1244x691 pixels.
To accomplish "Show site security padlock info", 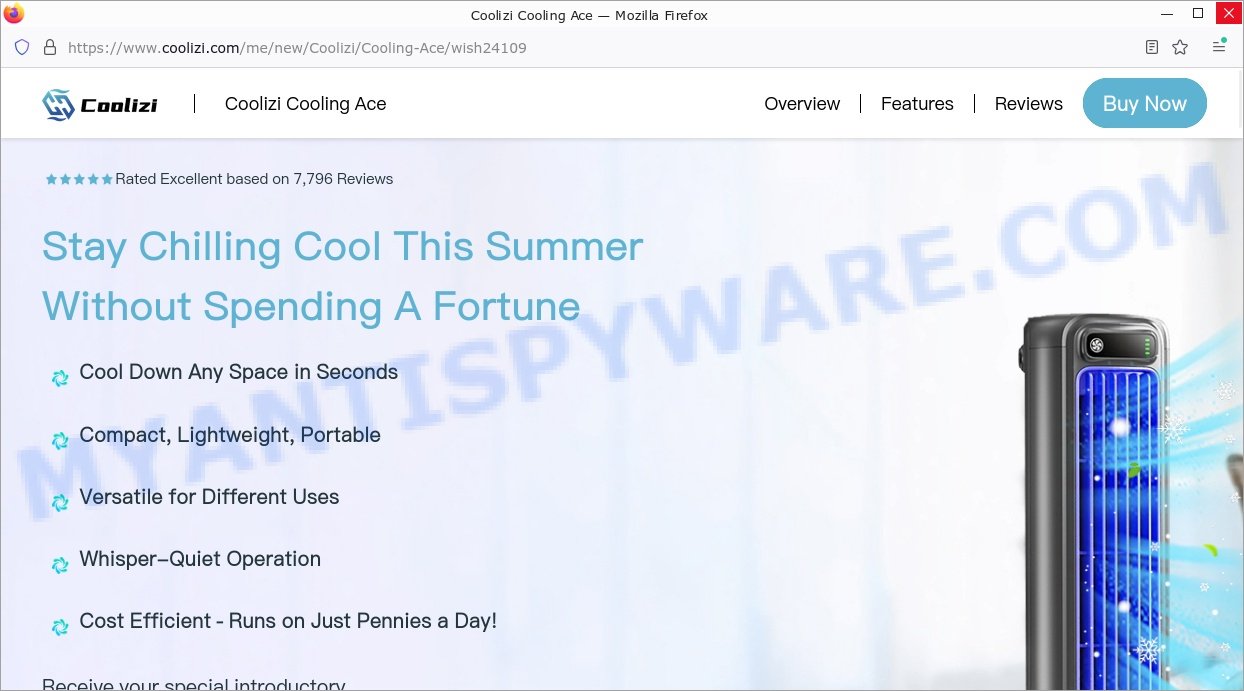I will (49, 47).
